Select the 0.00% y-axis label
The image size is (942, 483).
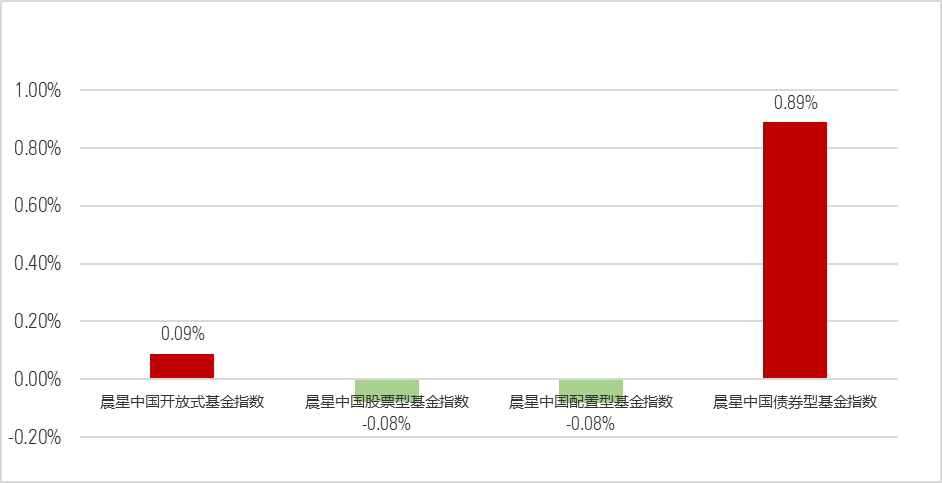pyautogui.click(x=38, y=380)
